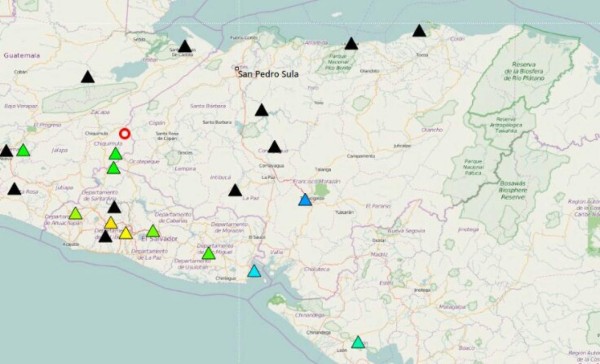Click black triangle near Santa Rosa label

click(15, 189)
